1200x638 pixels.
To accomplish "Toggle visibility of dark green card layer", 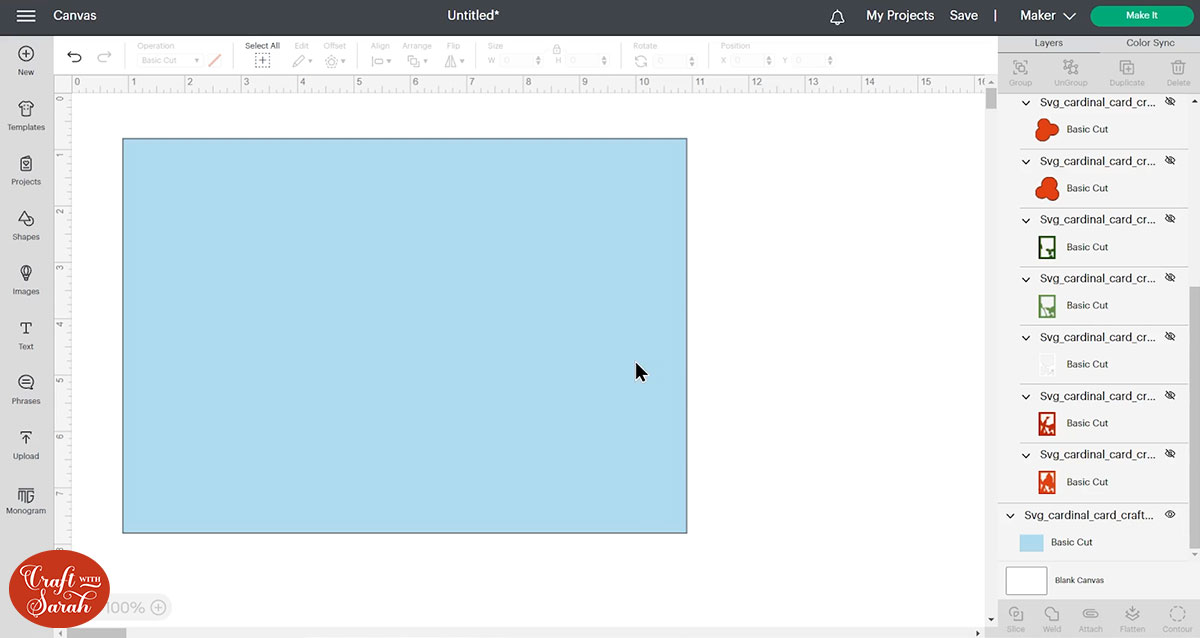I will [1169, 220].
